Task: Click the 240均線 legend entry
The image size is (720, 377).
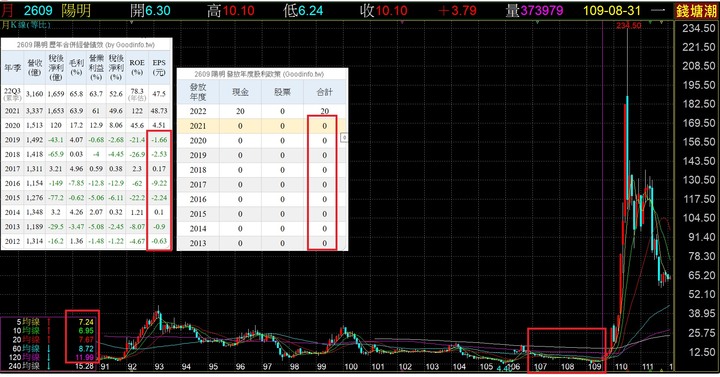Action: tap(24, 366)
